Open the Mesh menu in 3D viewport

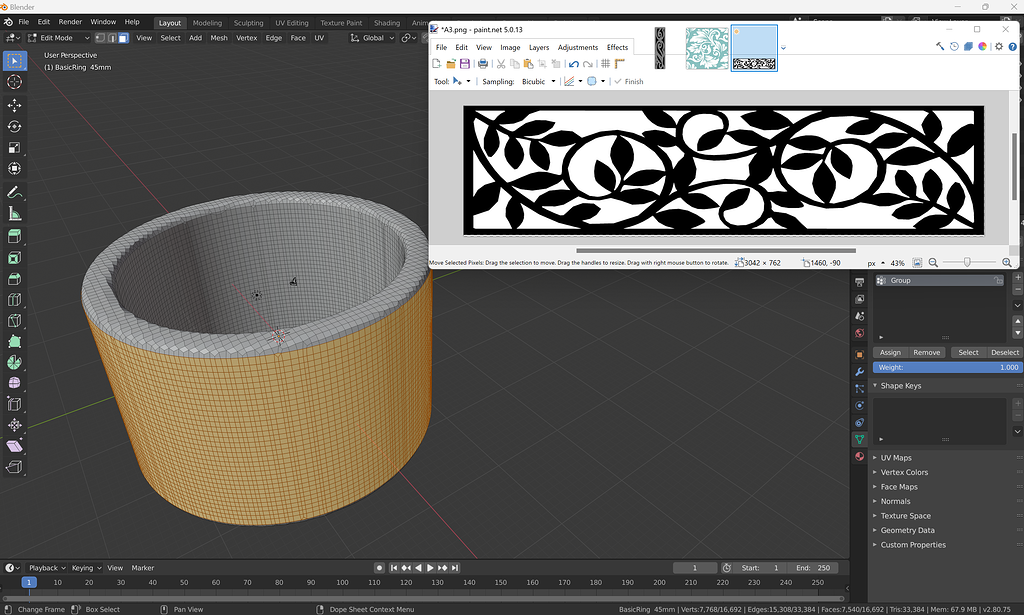[219, 38]
